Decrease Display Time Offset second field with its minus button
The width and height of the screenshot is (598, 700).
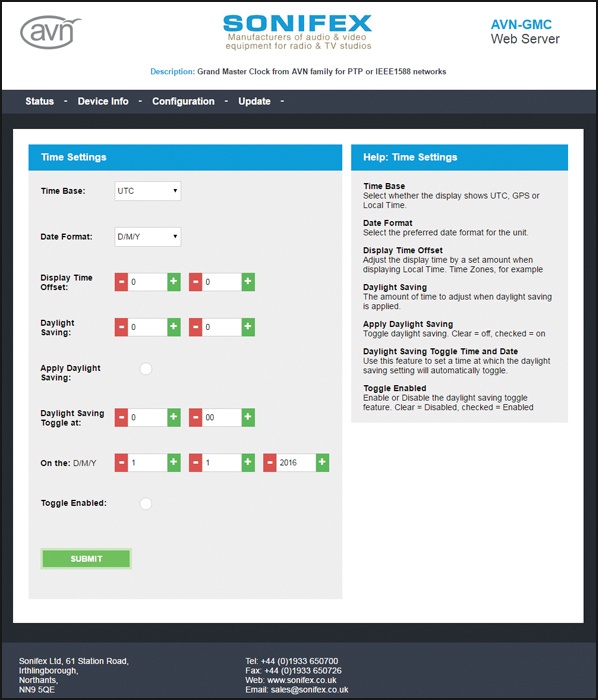(195, 282)
